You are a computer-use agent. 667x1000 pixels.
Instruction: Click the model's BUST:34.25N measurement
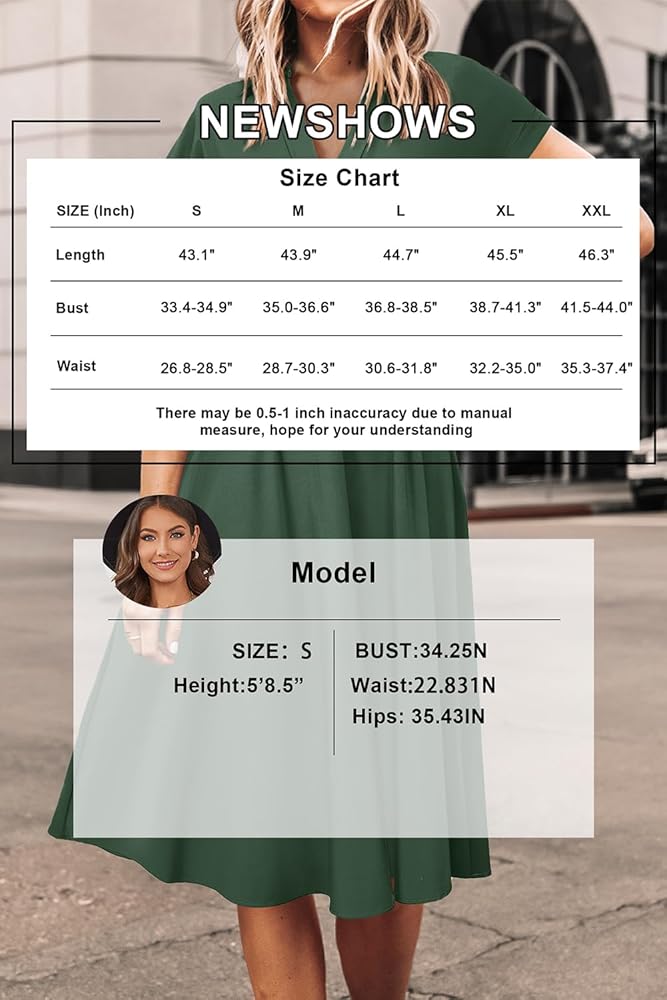click(421, 651)
